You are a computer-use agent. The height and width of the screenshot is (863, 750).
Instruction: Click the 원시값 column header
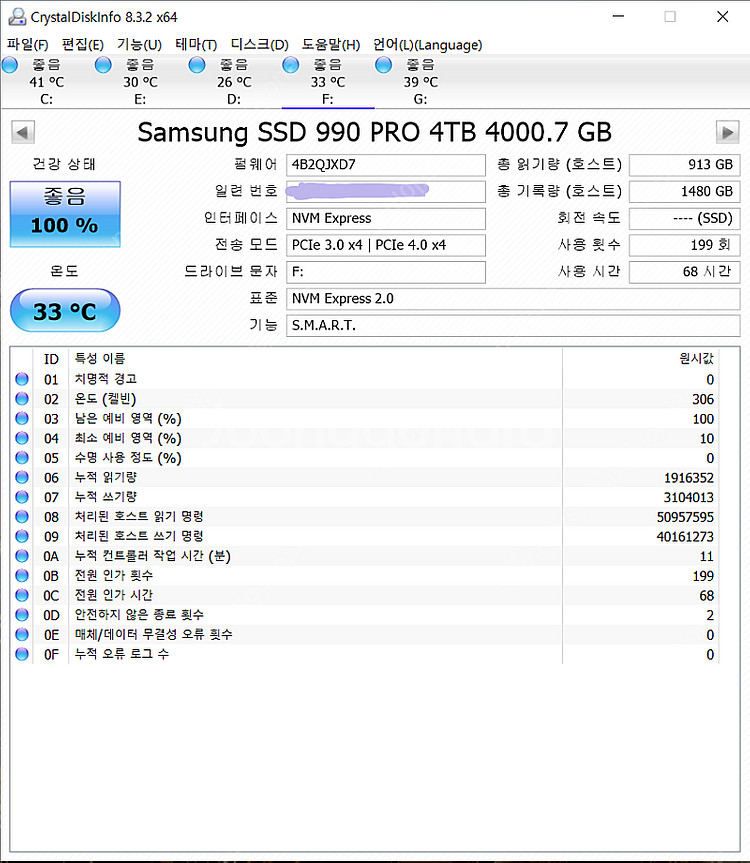[641, 359]
